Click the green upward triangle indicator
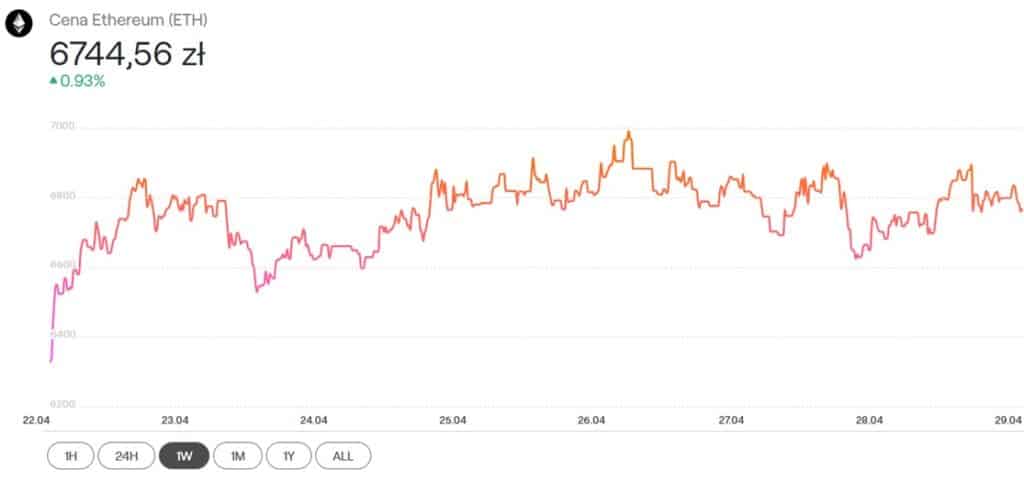Image resolution: width=1024 pixels, height=483 pixels. tap(54, 81)
